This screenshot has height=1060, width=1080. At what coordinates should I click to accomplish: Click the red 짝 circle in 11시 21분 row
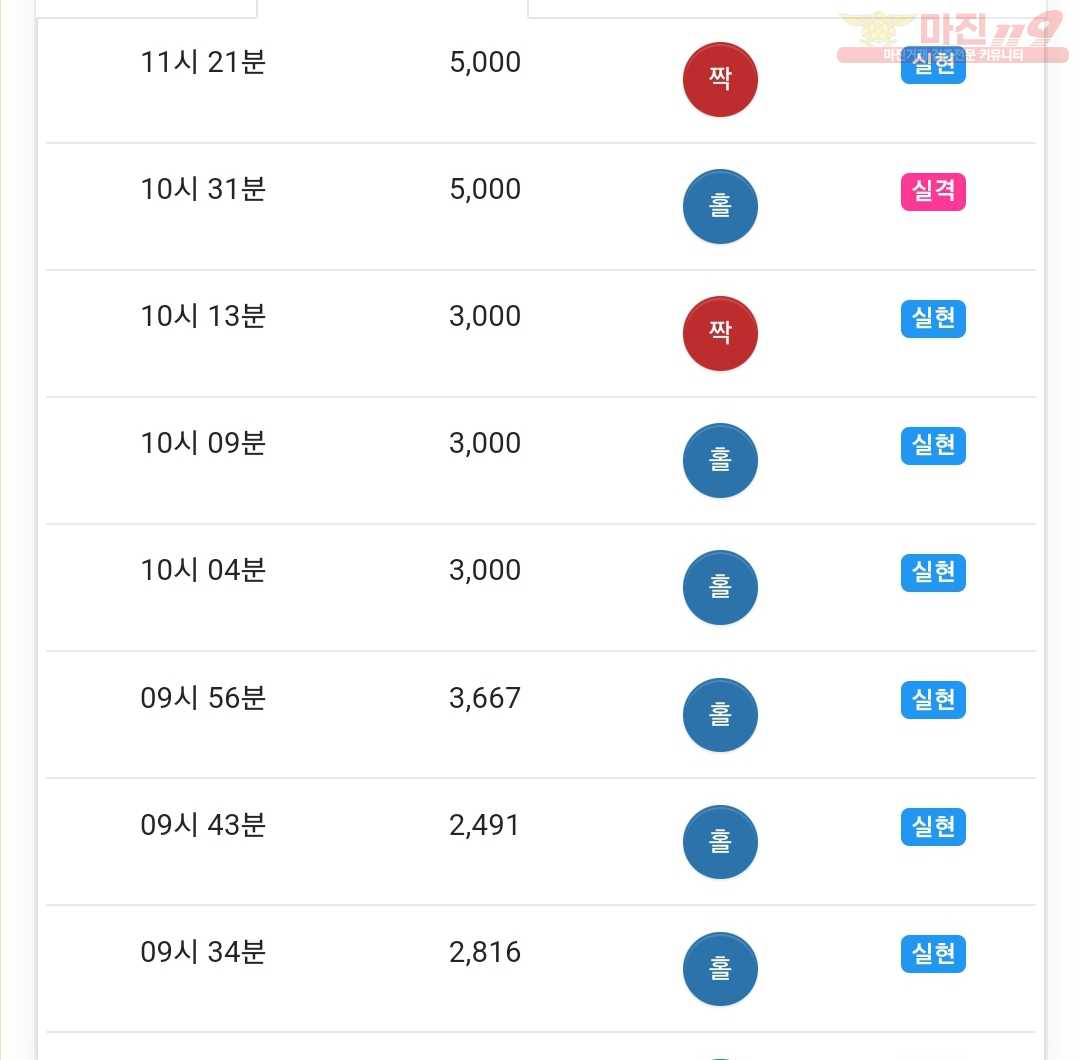pyautogui.click(x=720, y=79)
